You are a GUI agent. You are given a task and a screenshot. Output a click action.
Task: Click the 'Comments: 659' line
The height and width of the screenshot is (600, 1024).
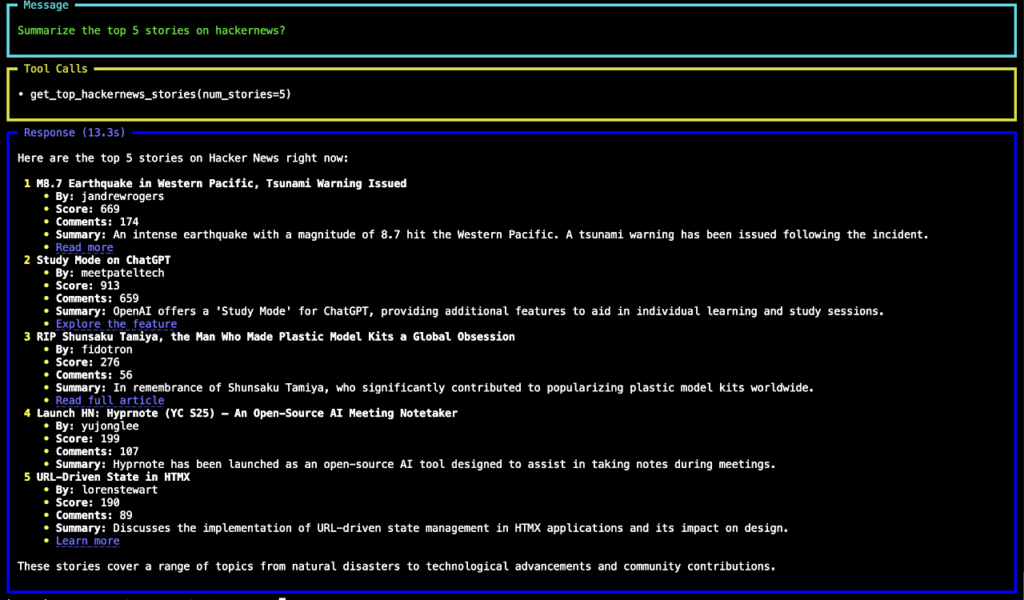pyautogui.click(x=97, y=298)
